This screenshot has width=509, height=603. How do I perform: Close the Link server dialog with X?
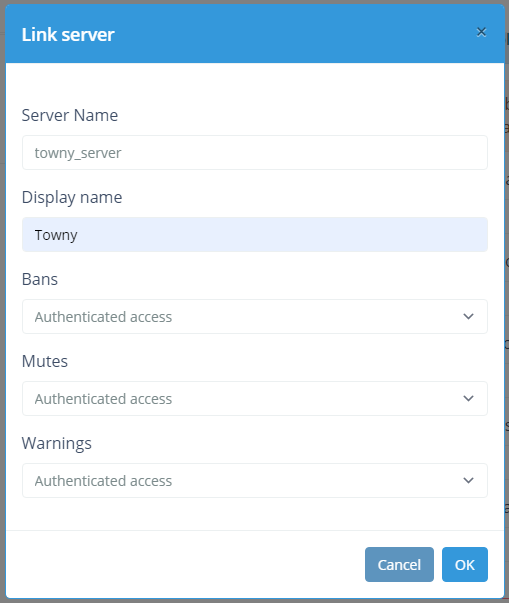pos(481,32)
